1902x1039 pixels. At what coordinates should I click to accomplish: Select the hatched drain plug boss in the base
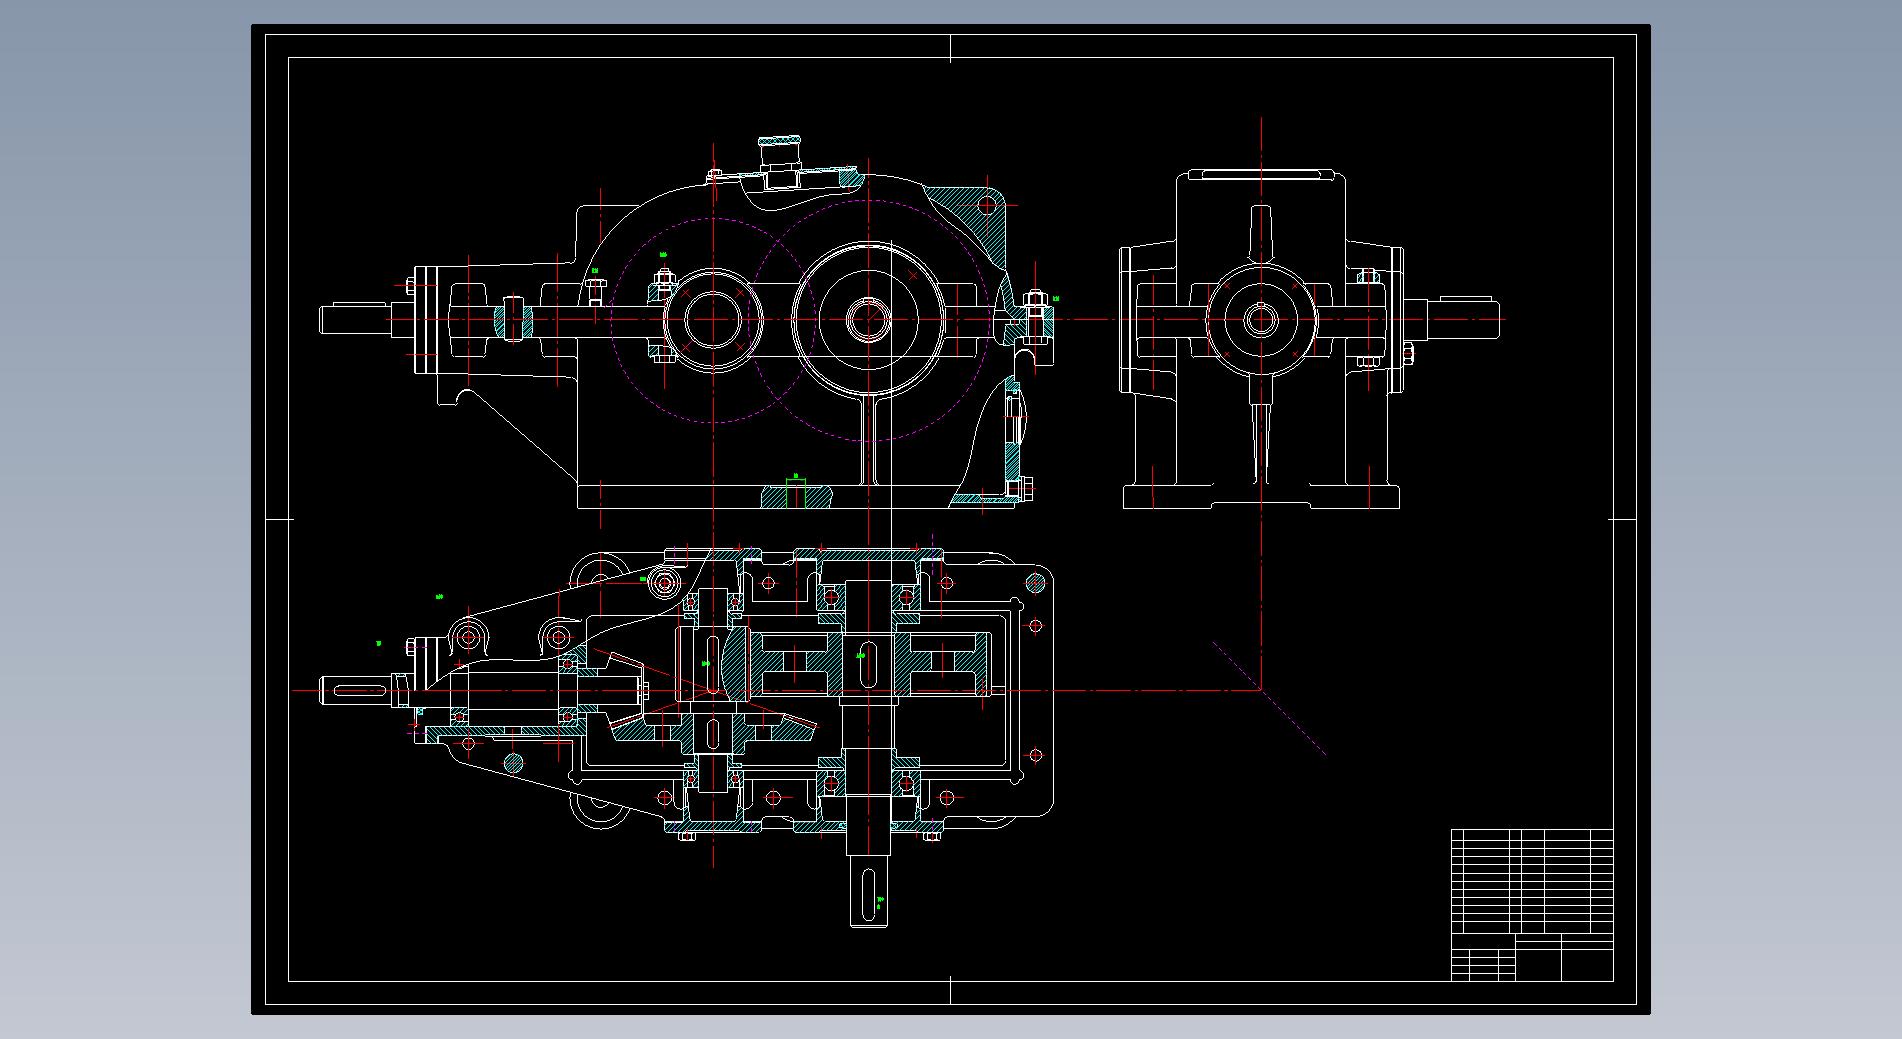pyautogui.click(x=796, y=495)
